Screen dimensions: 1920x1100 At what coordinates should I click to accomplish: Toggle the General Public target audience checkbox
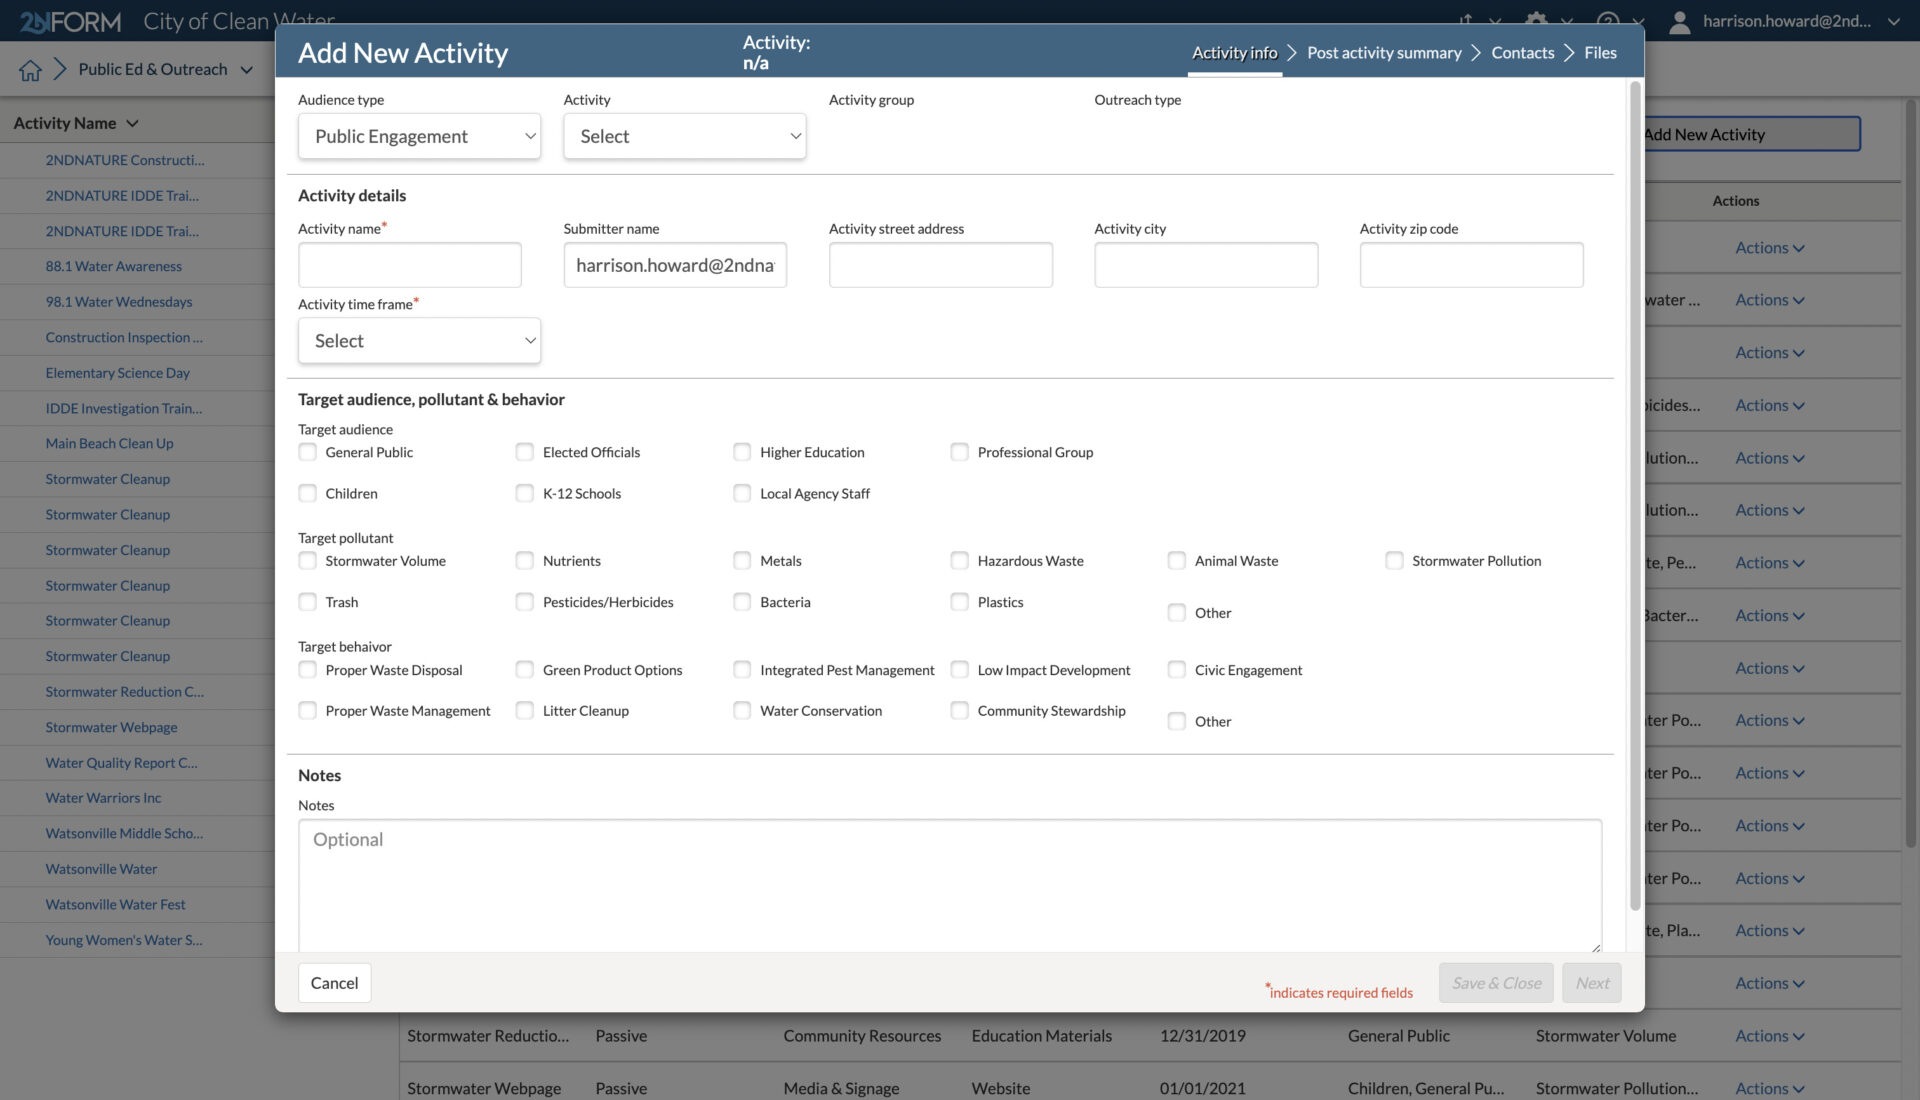point(307,452)
